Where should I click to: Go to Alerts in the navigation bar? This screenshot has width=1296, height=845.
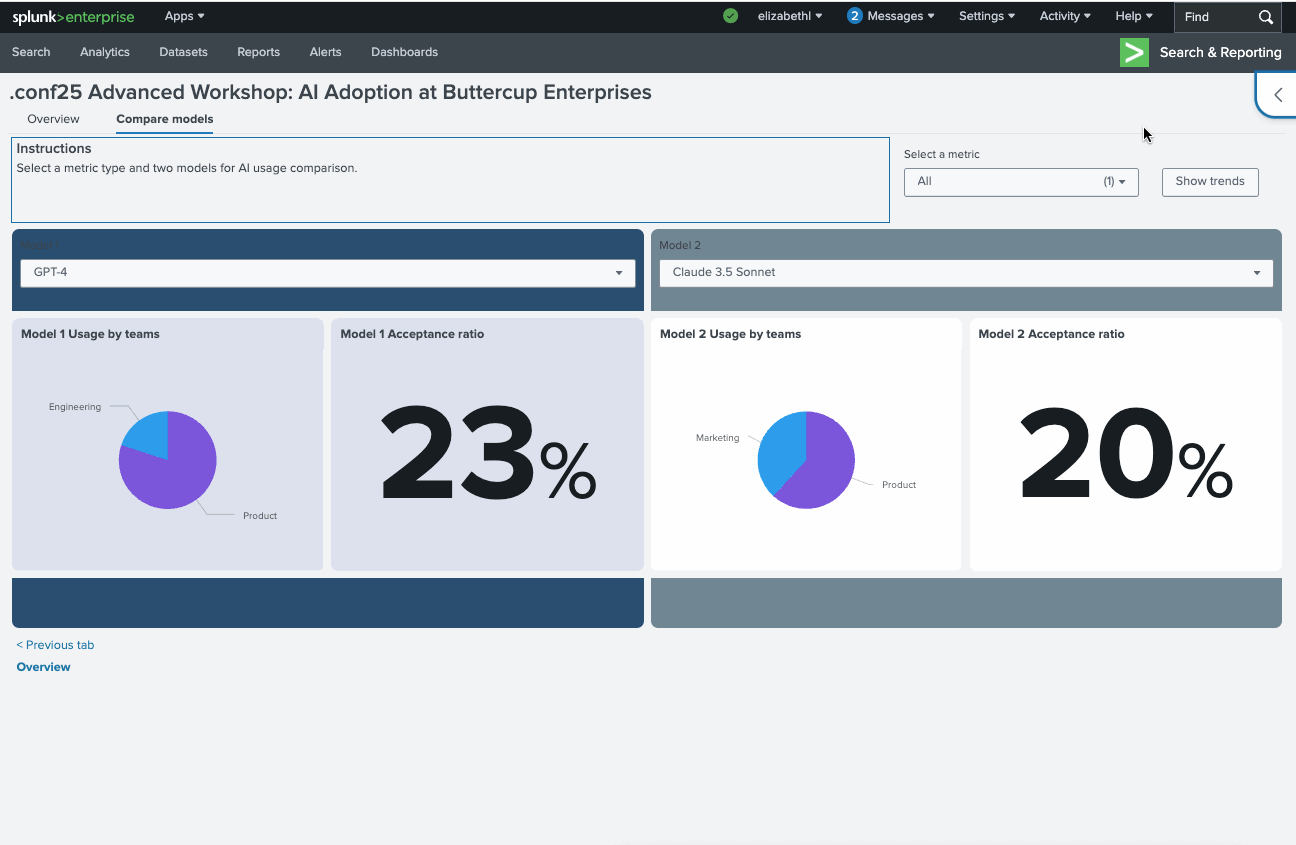click(x=325, y=52)
